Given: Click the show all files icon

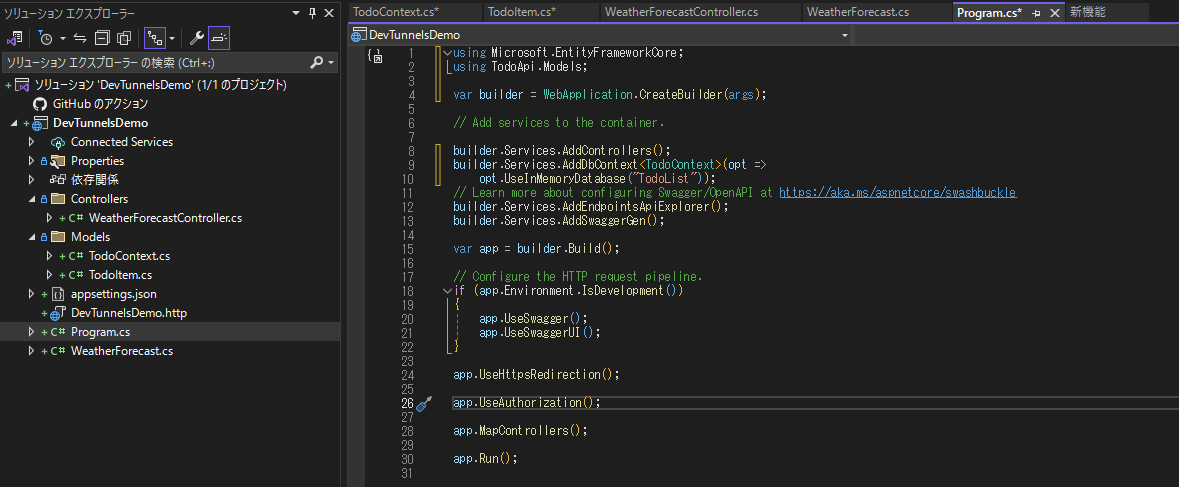Looking at the screenshot, I should coord(124,38).
